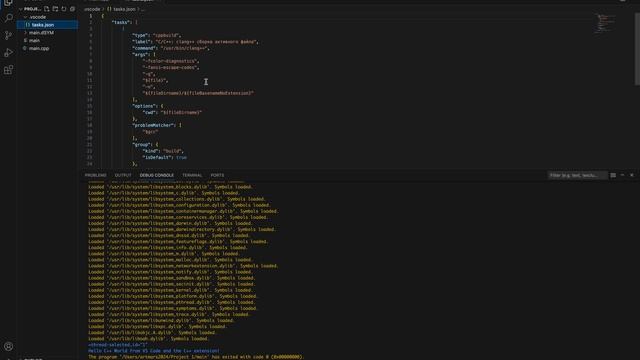Click the "args" key on line 7
The height and width of the screenshot is (360, 640).
click(x=140, y=54)
